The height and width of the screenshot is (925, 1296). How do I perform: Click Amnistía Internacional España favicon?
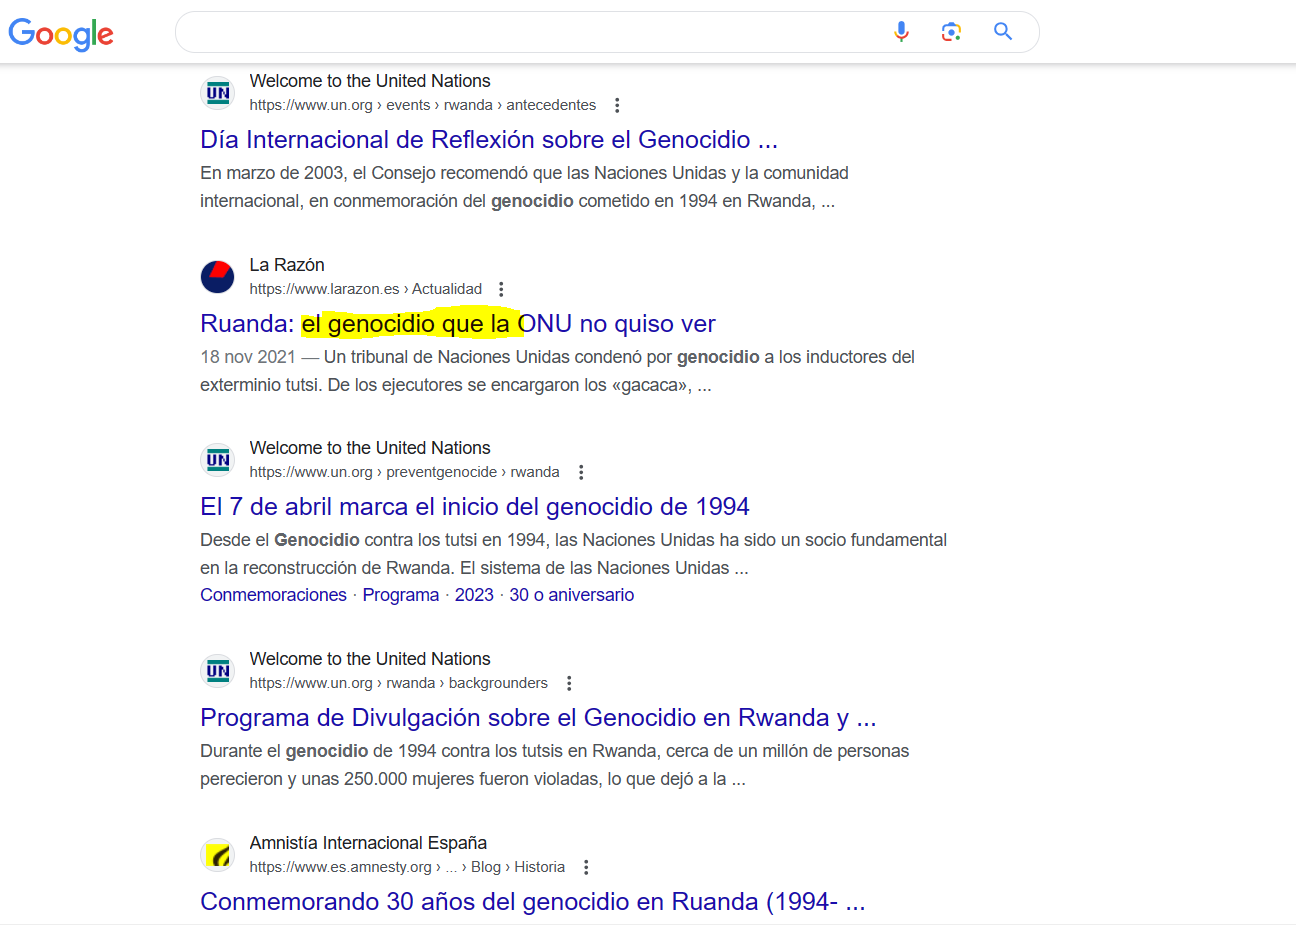tap(218, 855)
